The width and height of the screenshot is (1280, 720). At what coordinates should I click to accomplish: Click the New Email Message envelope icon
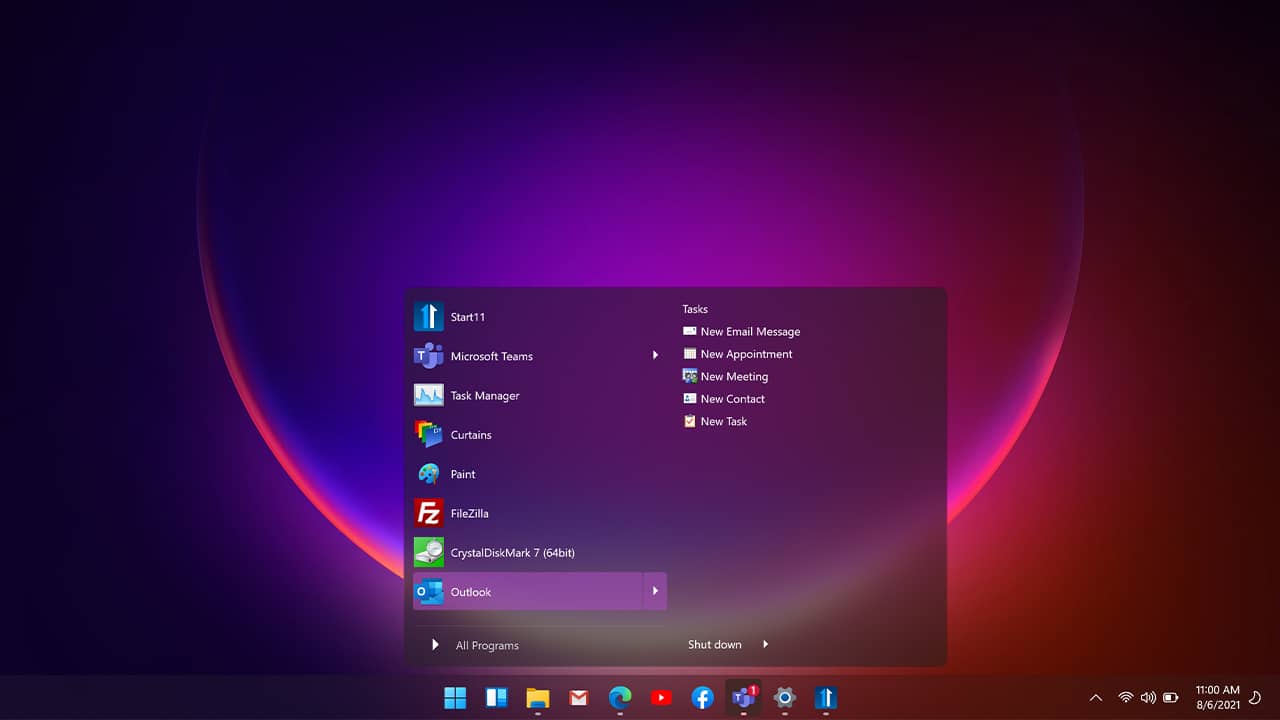(x=689, y=331)
